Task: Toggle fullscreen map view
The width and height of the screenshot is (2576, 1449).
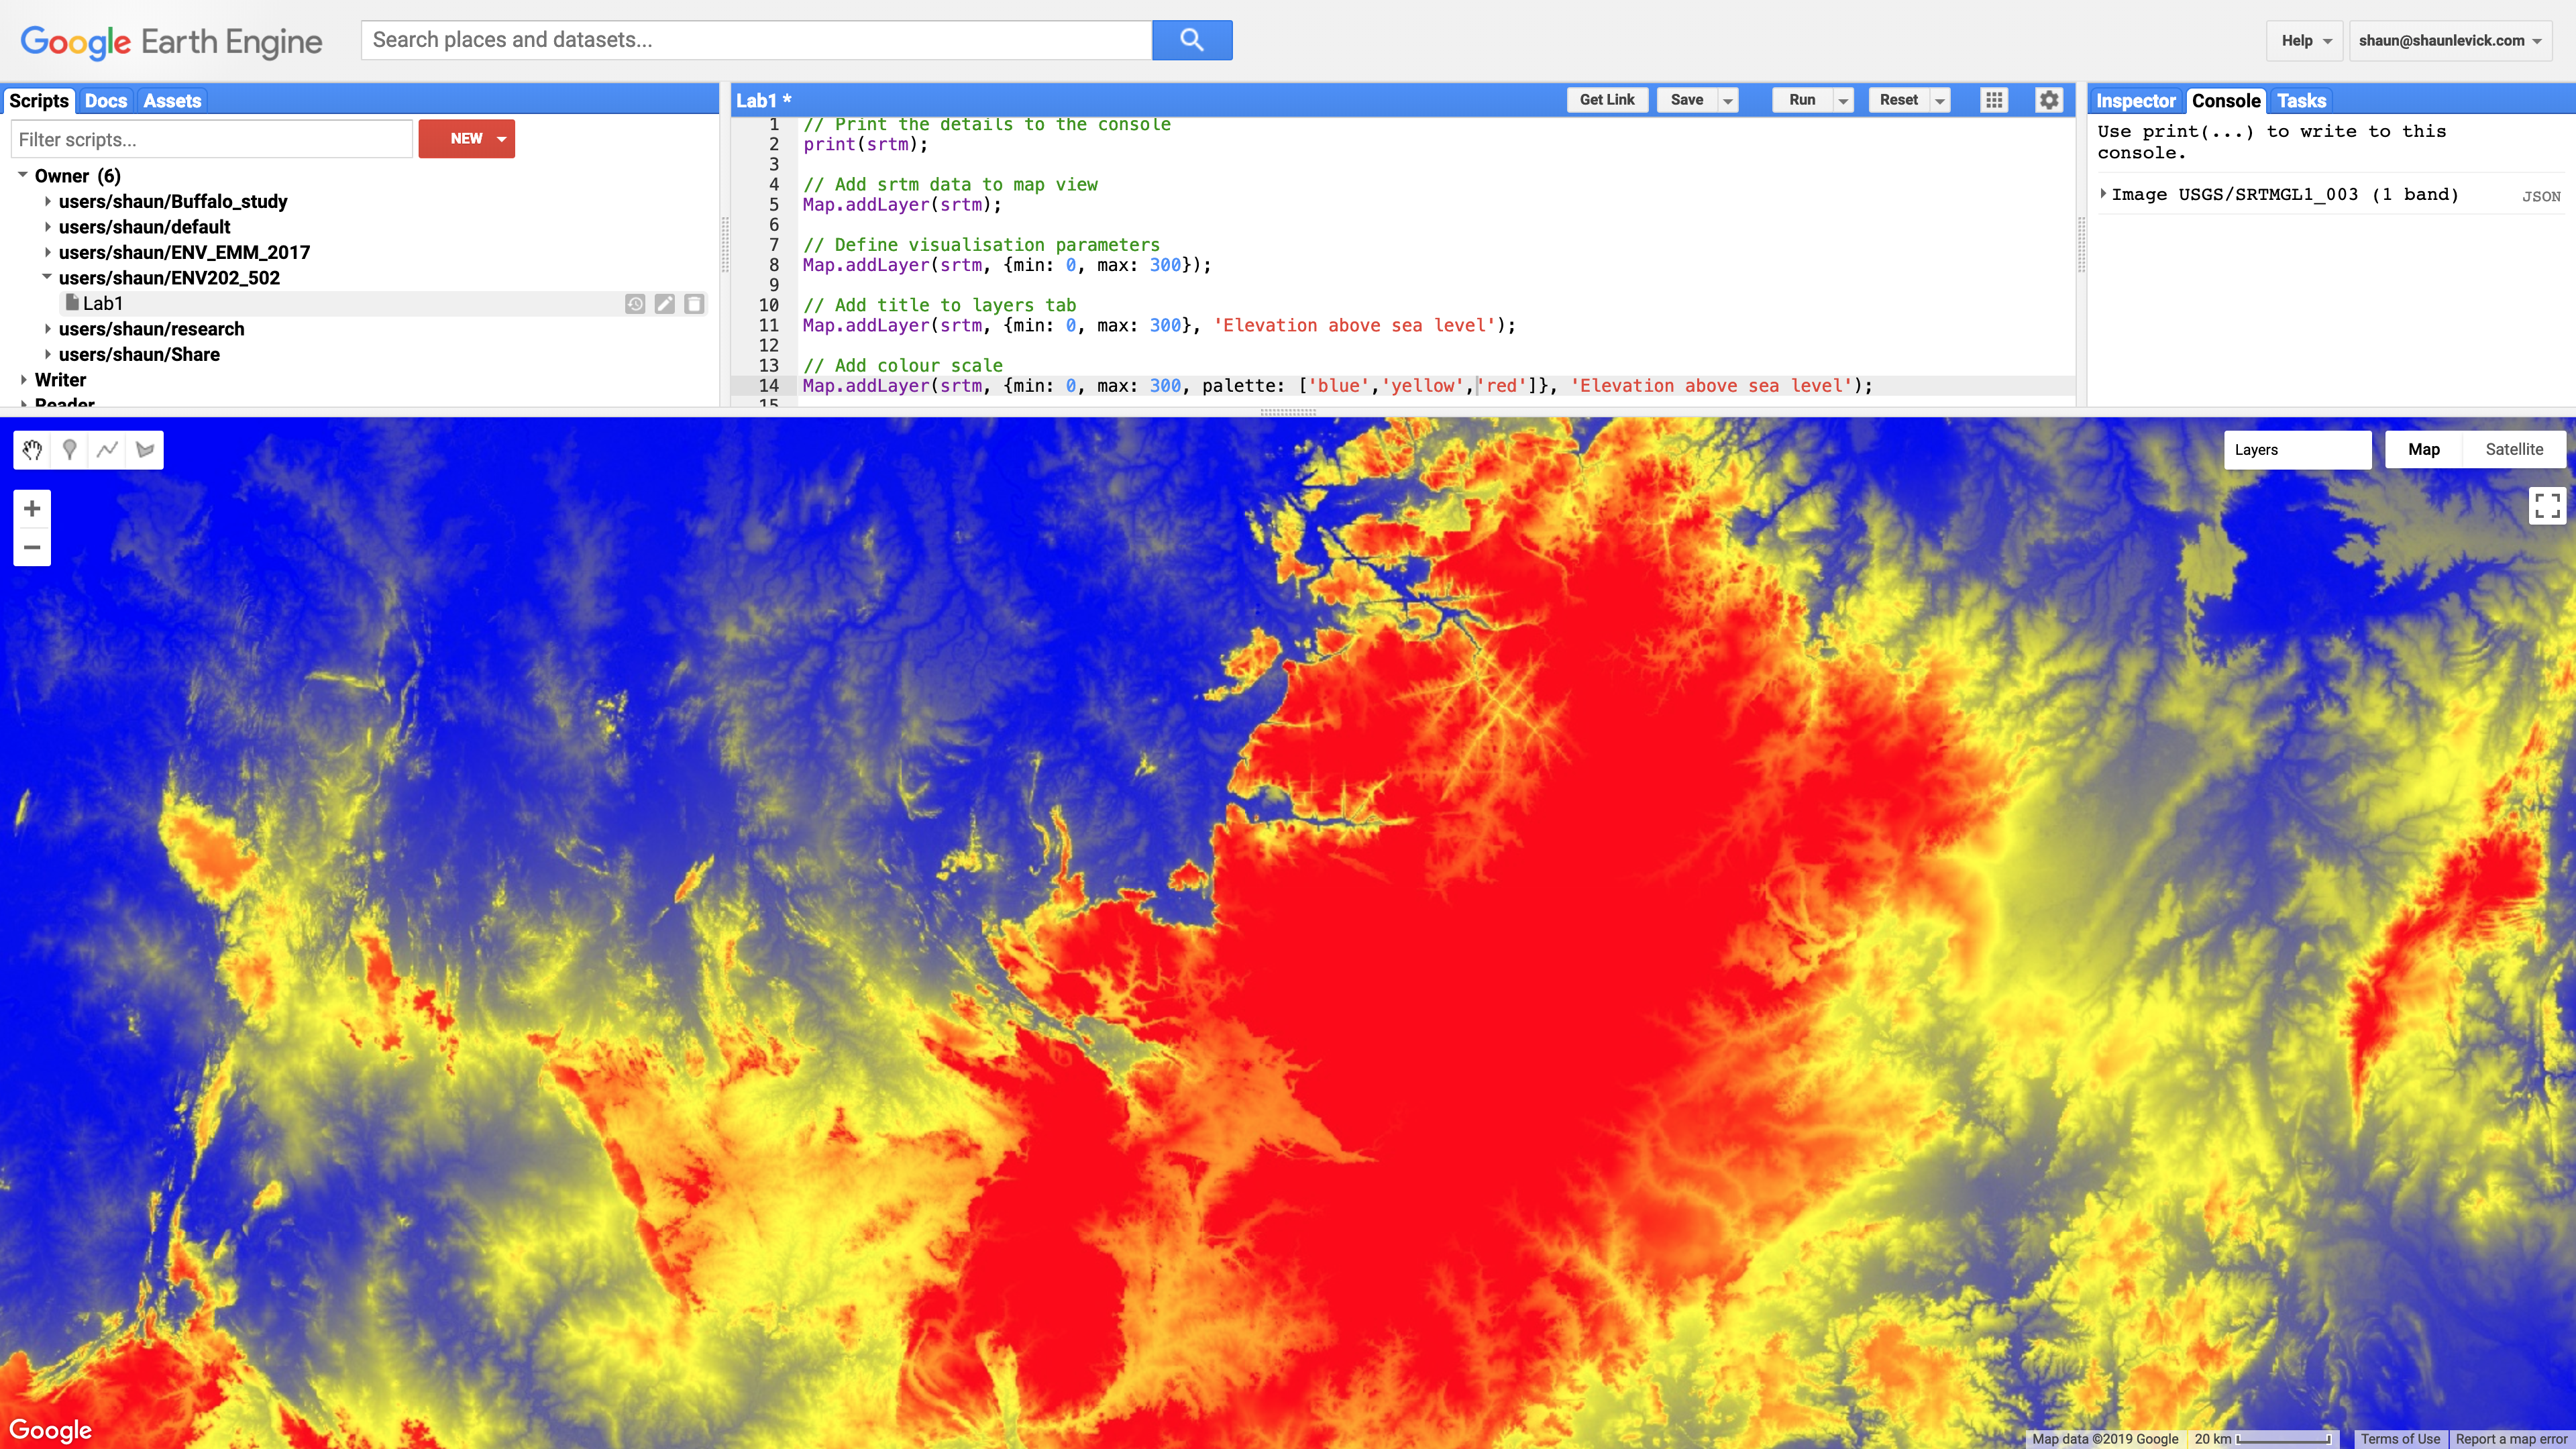Action: coord(2547,505)
